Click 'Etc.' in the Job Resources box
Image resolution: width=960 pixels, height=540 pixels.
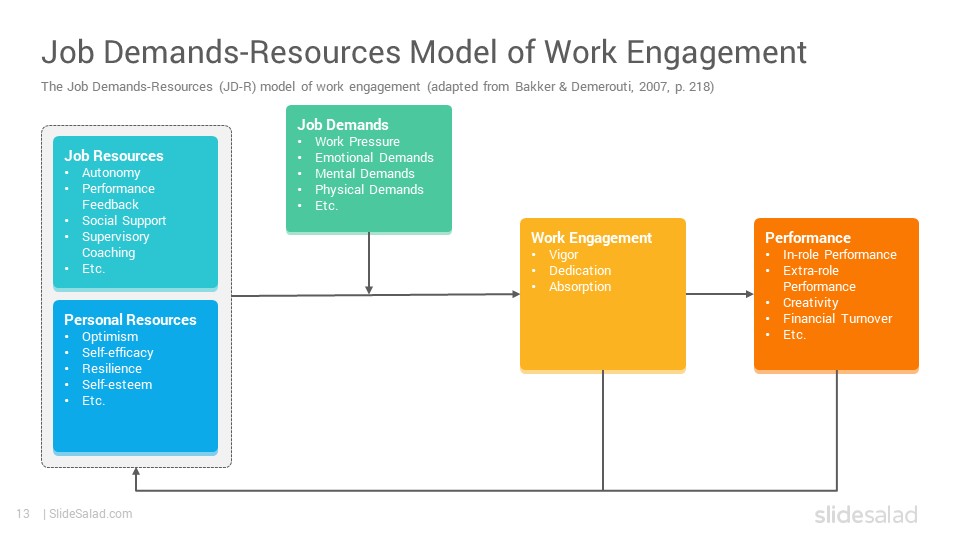coord(94,268)
